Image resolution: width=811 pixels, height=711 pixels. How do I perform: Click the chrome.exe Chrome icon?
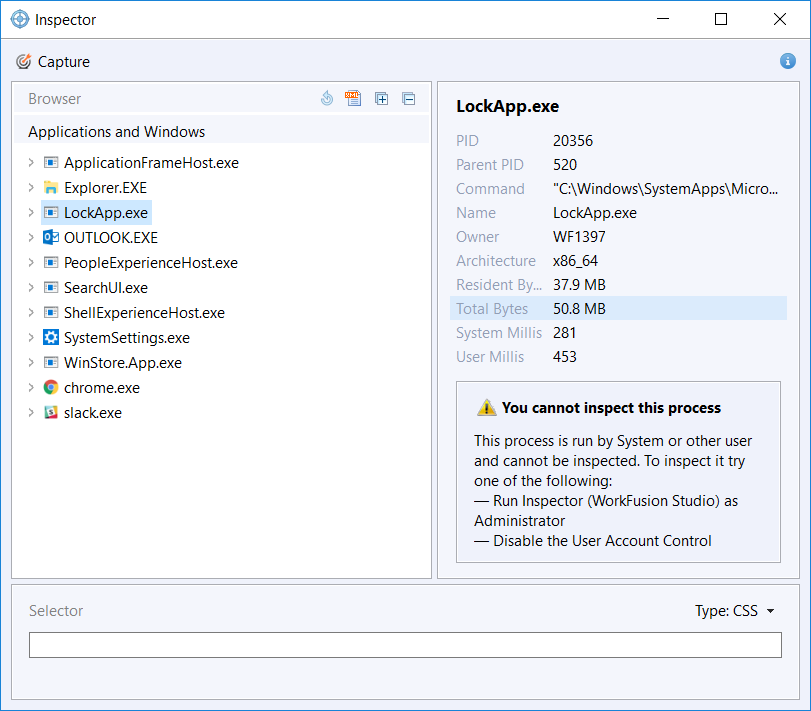[51, 387]
